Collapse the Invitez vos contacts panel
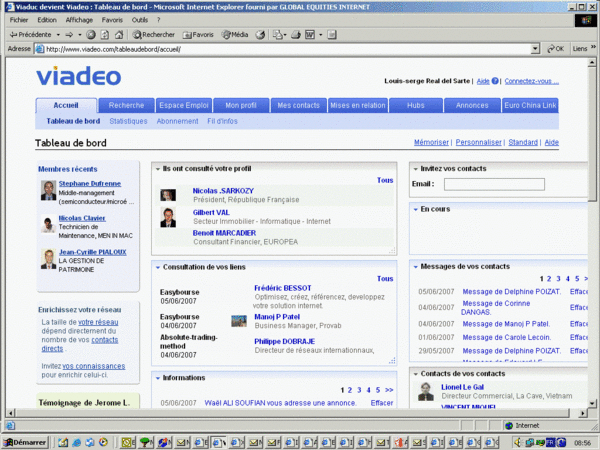600x450 pixels. [416, 169]
